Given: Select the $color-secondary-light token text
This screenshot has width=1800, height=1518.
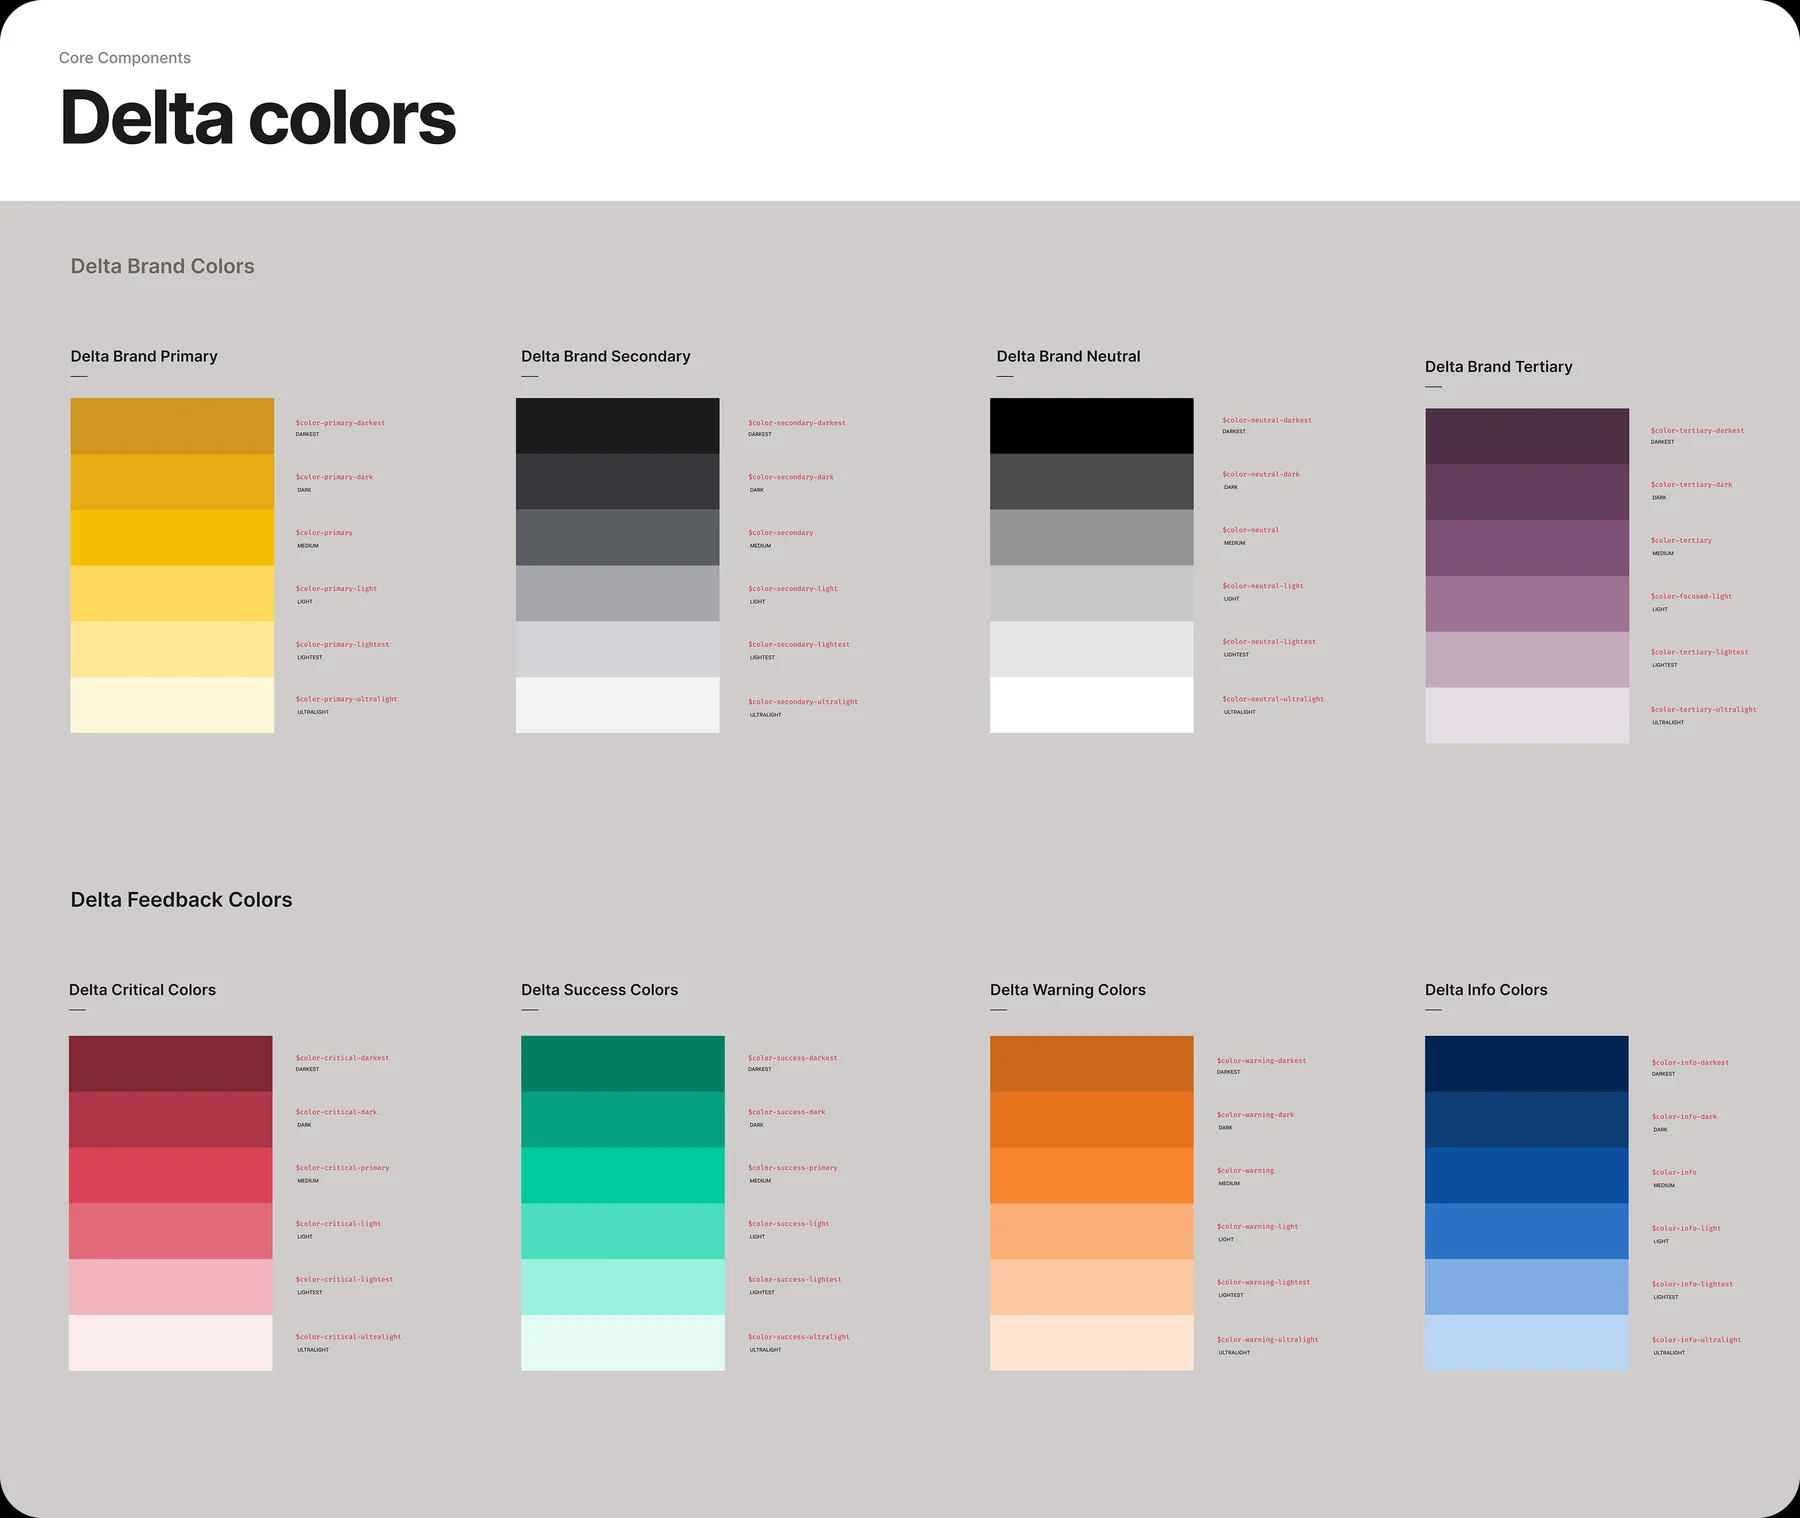Looking at the screenshot, I should coord(793,589).
